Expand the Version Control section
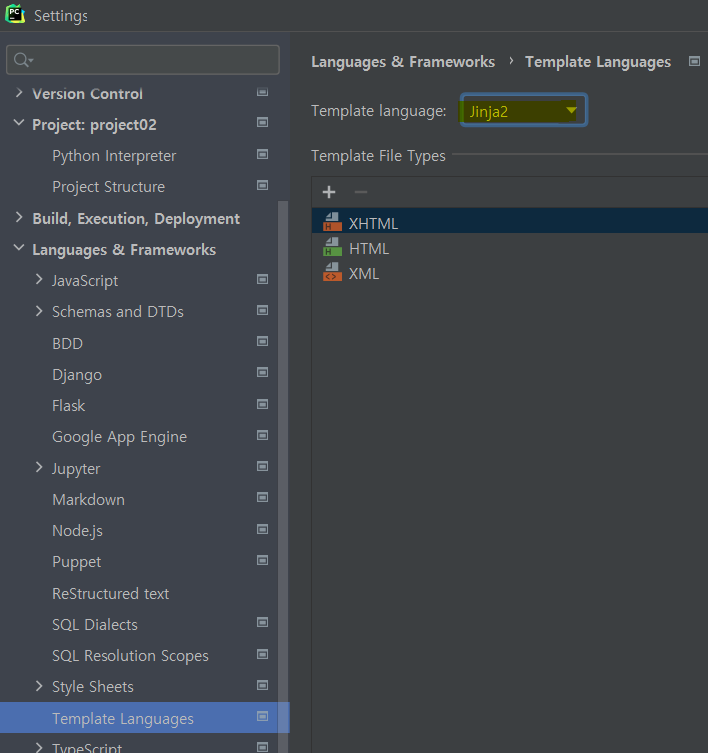Image resolution: width=708 pixels, height=753 pixels. [19, 93]
